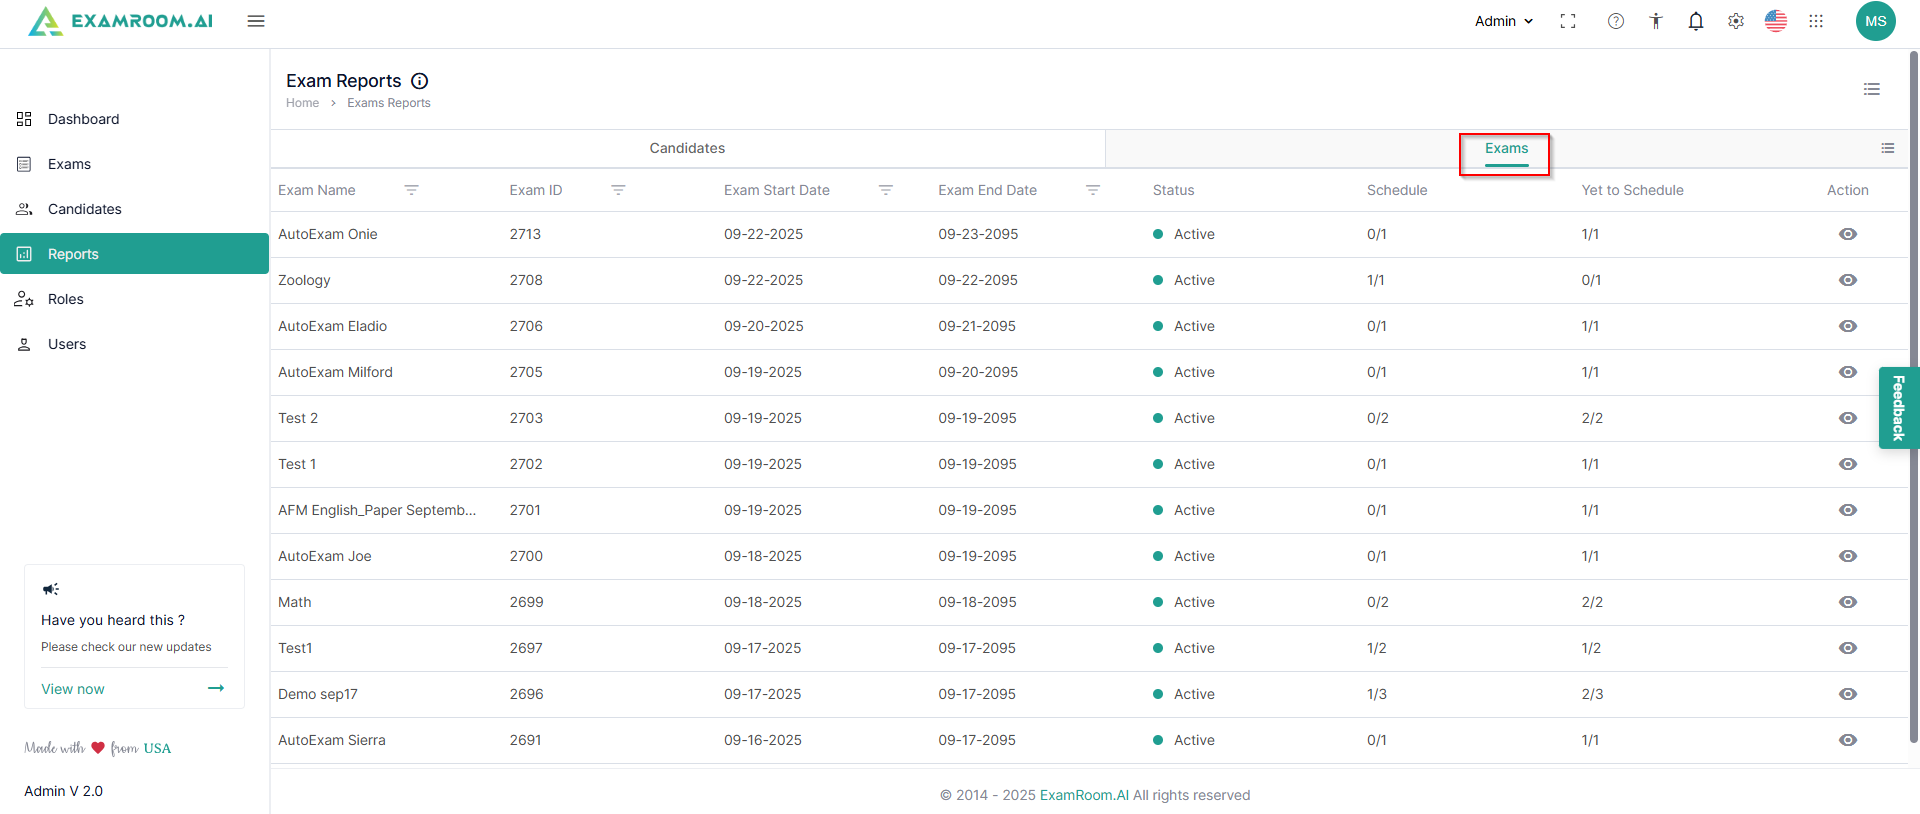
Task: View details for Test 1 exam
Action: [1848, 464]
